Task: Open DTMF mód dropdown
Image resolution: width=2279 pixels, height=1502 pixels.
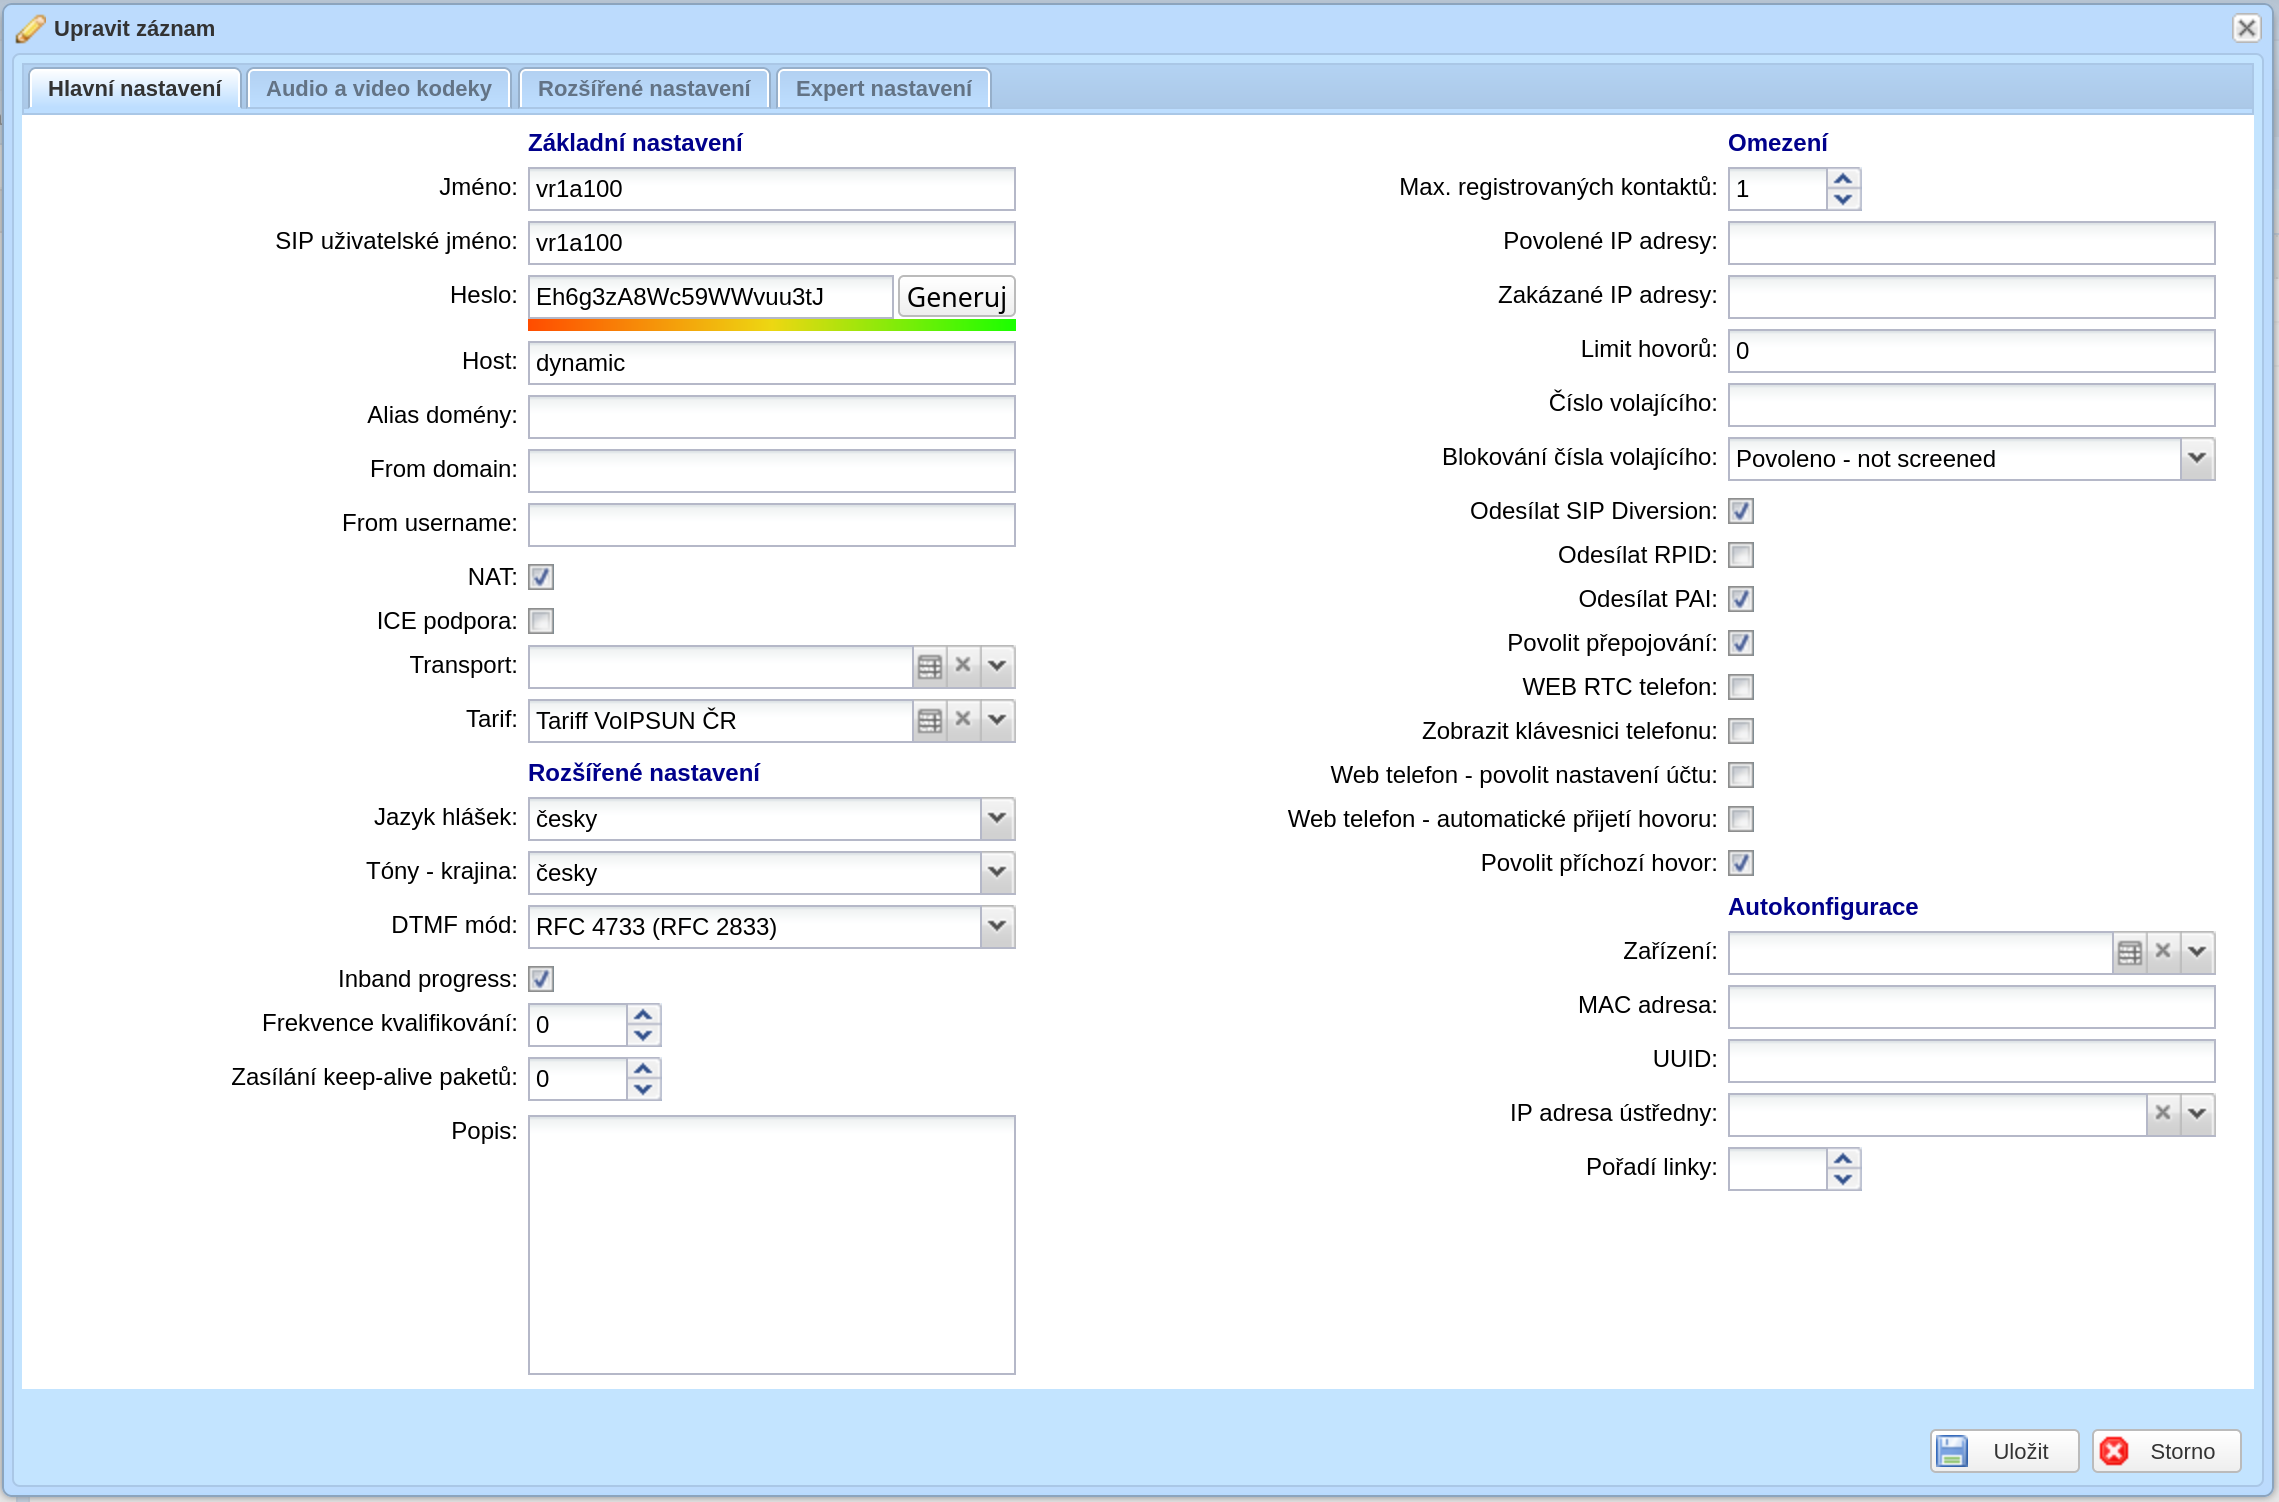Action: click(x=997, y=926)
